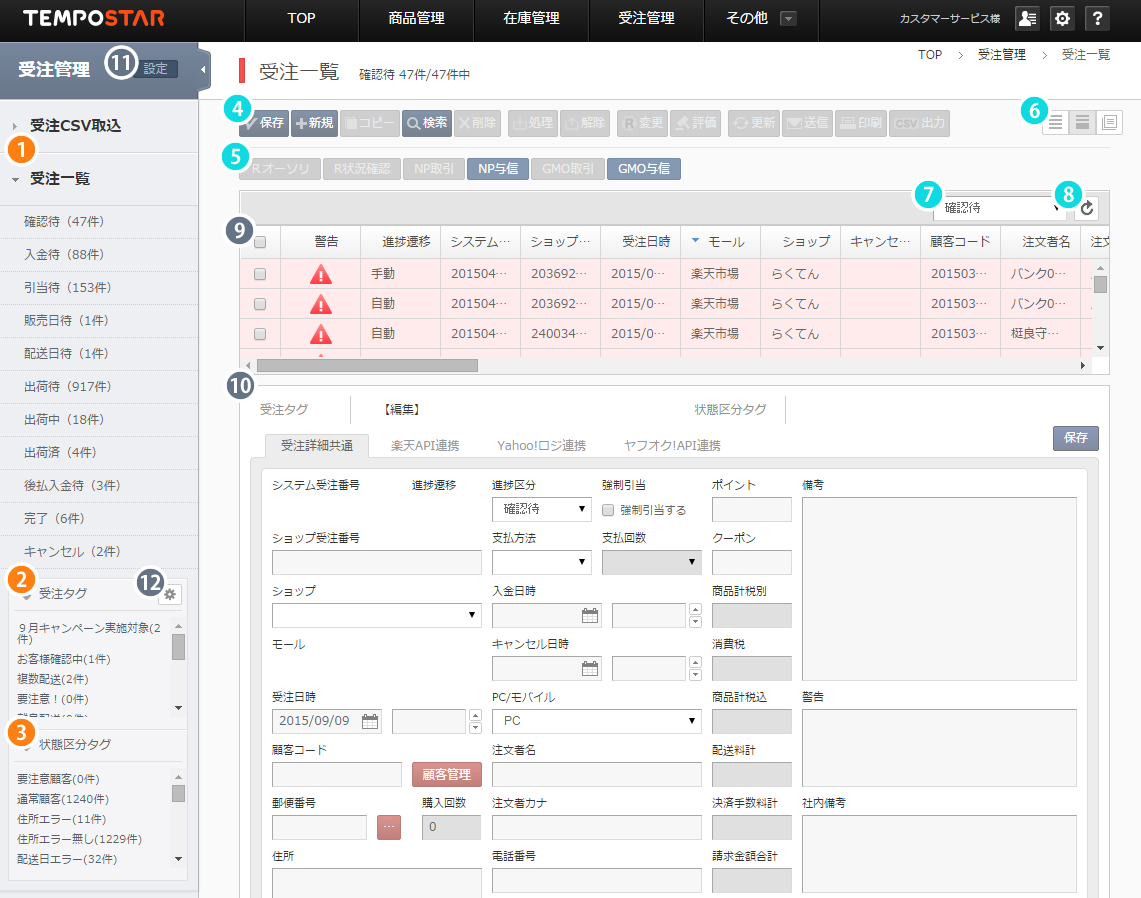Enable the 強制引当する checkbox
The width and height of the screenshot is (1141, 898).
pyautogui.click(x=608, y=510)
